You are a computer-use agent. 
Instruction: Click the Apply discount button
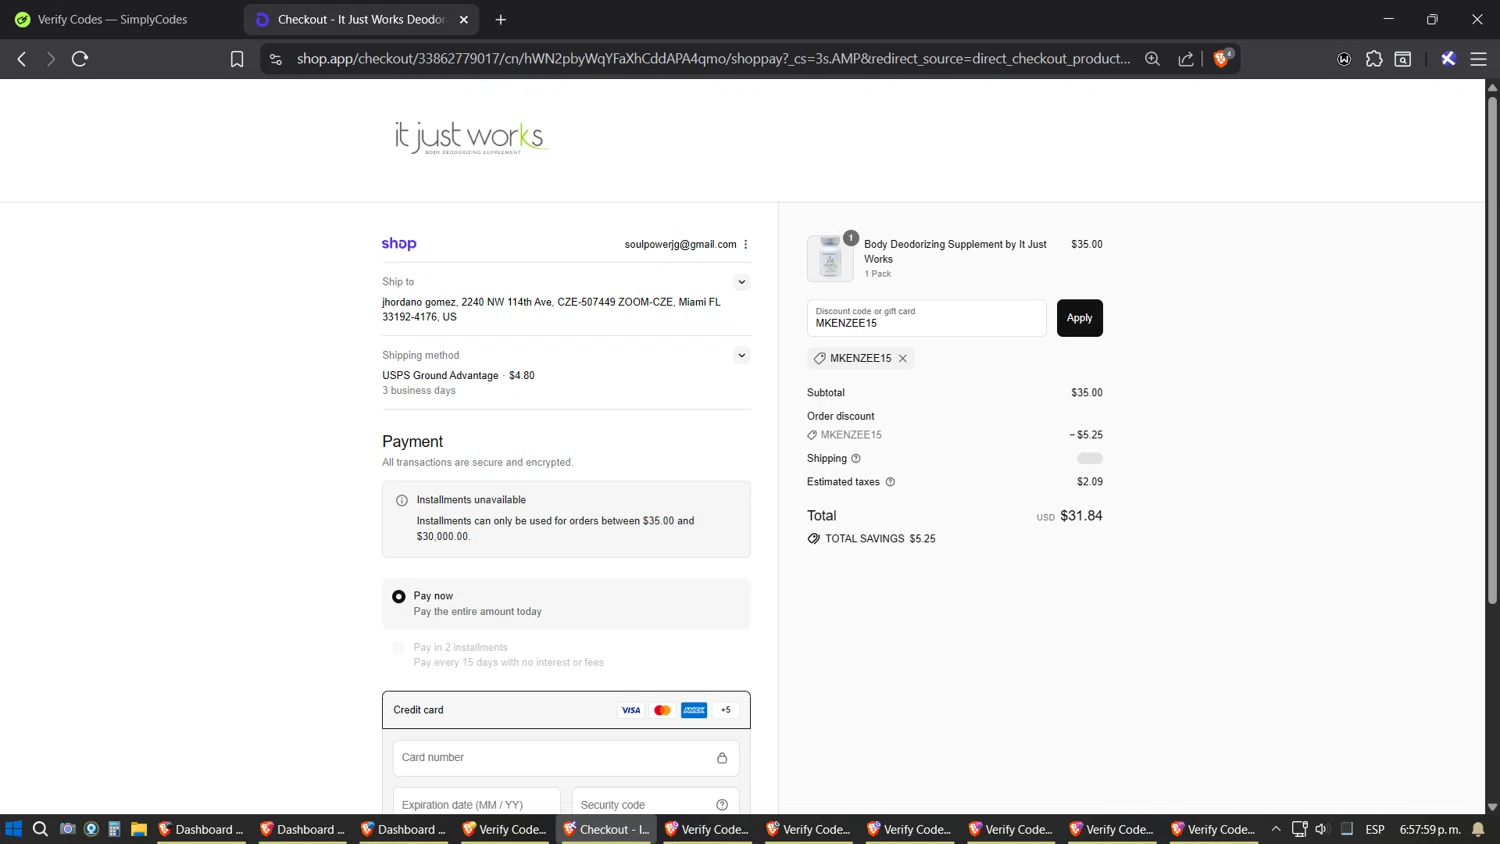(x=1080, y=318)
